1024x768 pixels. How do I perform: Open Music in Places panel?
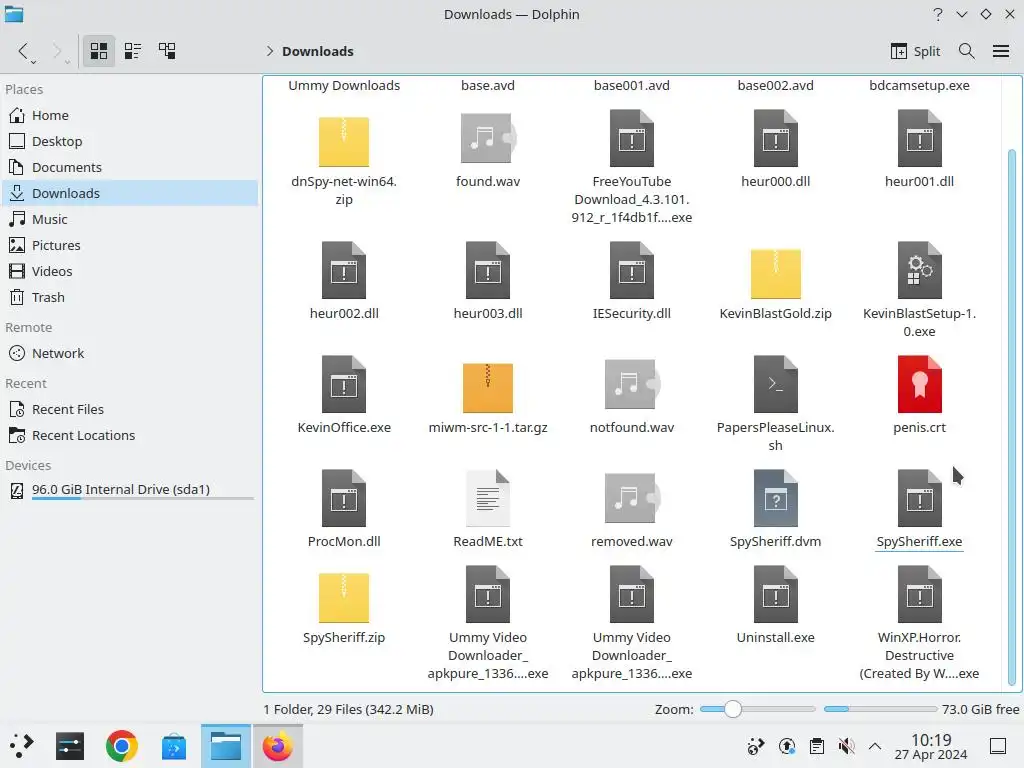(130, 219)
